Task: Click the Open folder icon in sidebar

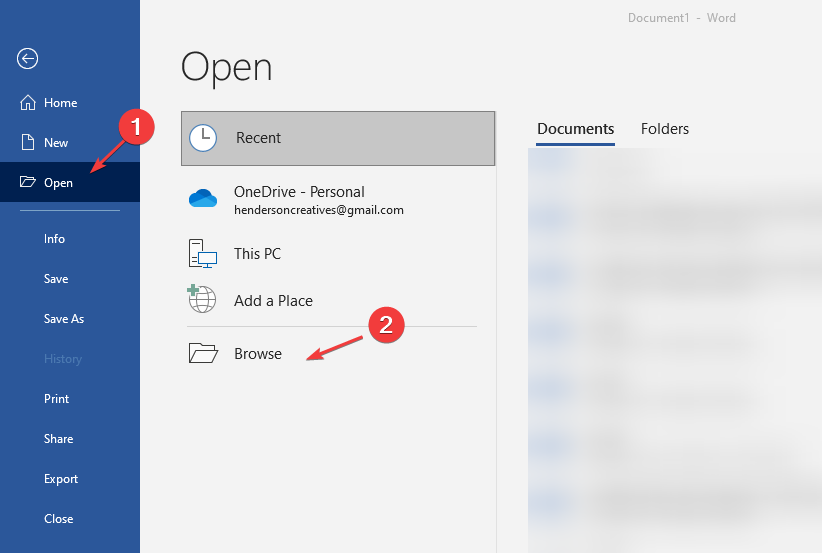Action: point(27,183)
